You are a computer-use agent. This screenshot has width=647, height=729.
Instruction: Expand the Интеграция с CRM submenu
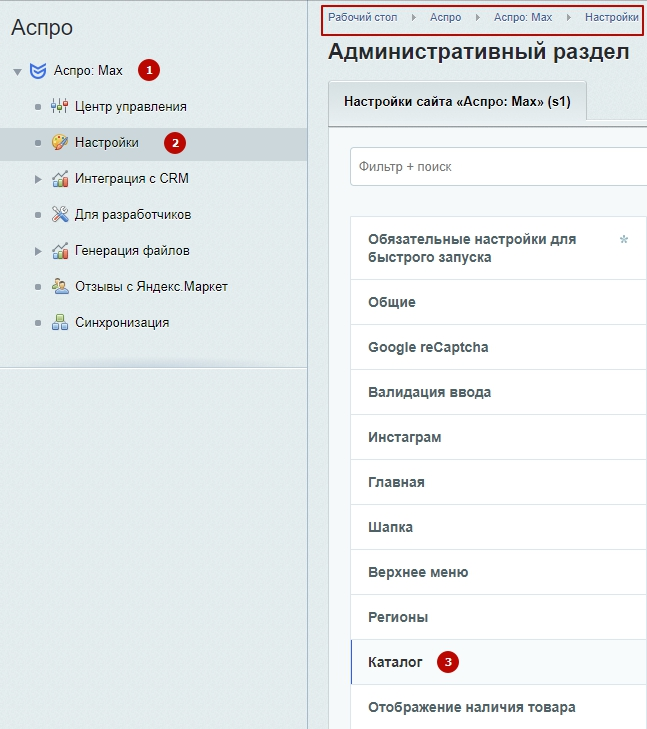[x=38, y=179]
